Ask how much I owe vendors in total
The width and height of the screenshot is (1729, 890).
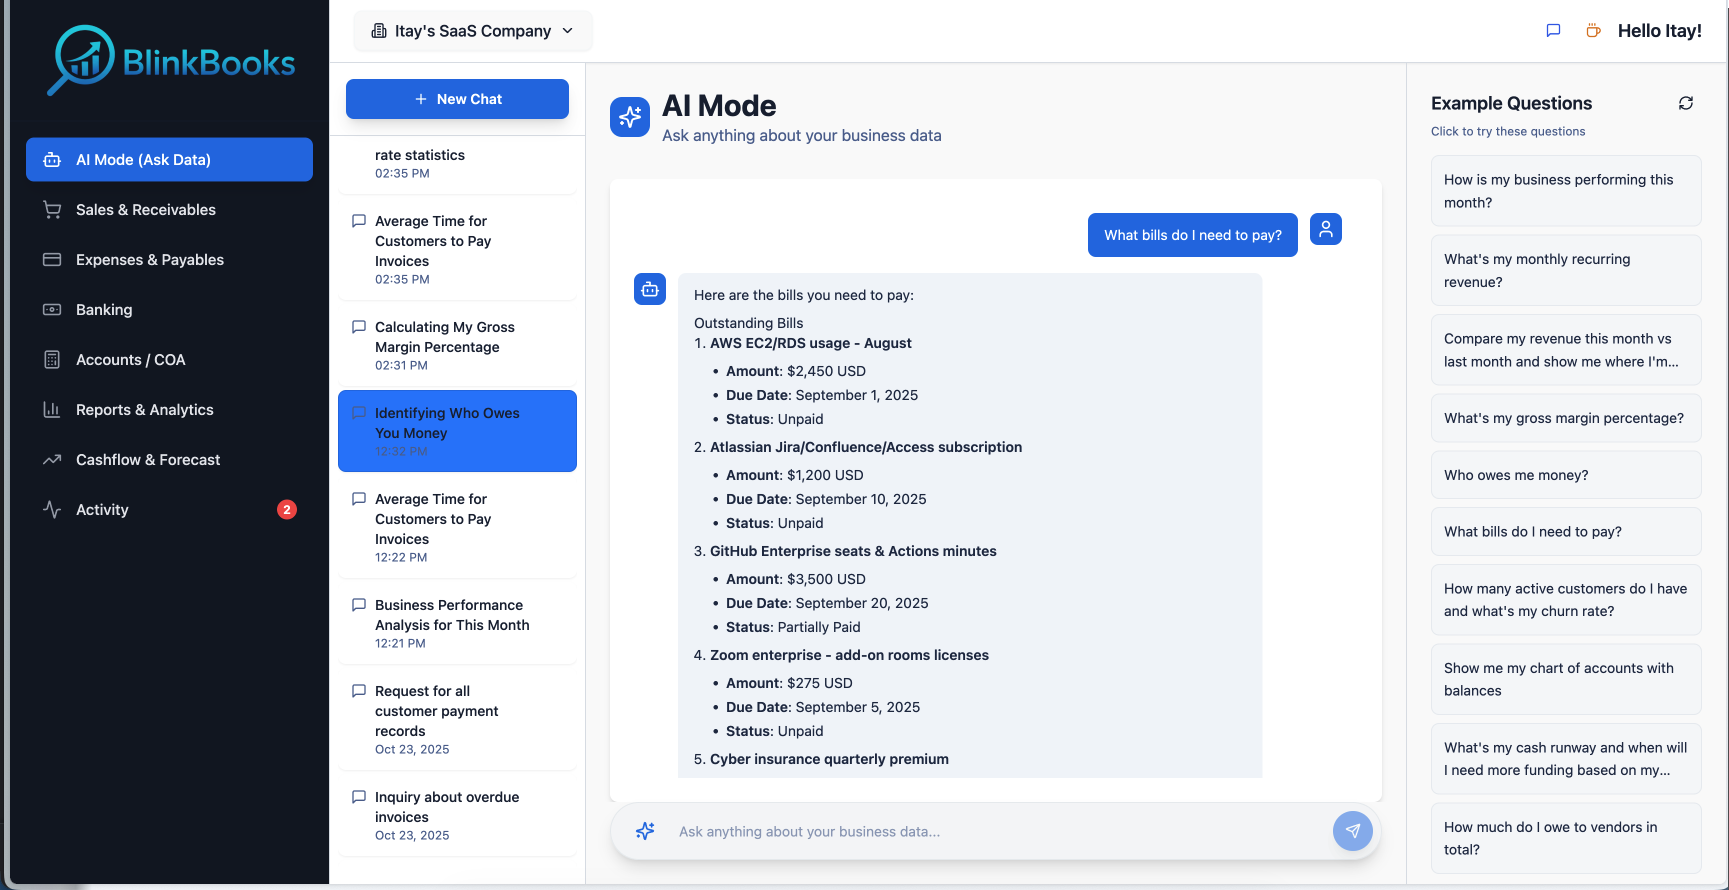click(1566, 838)
